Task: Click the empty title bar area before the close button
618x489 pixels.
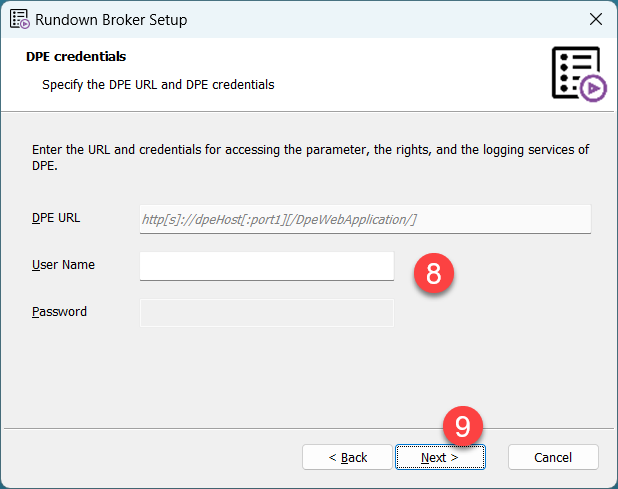Action: tap(400, 19)
